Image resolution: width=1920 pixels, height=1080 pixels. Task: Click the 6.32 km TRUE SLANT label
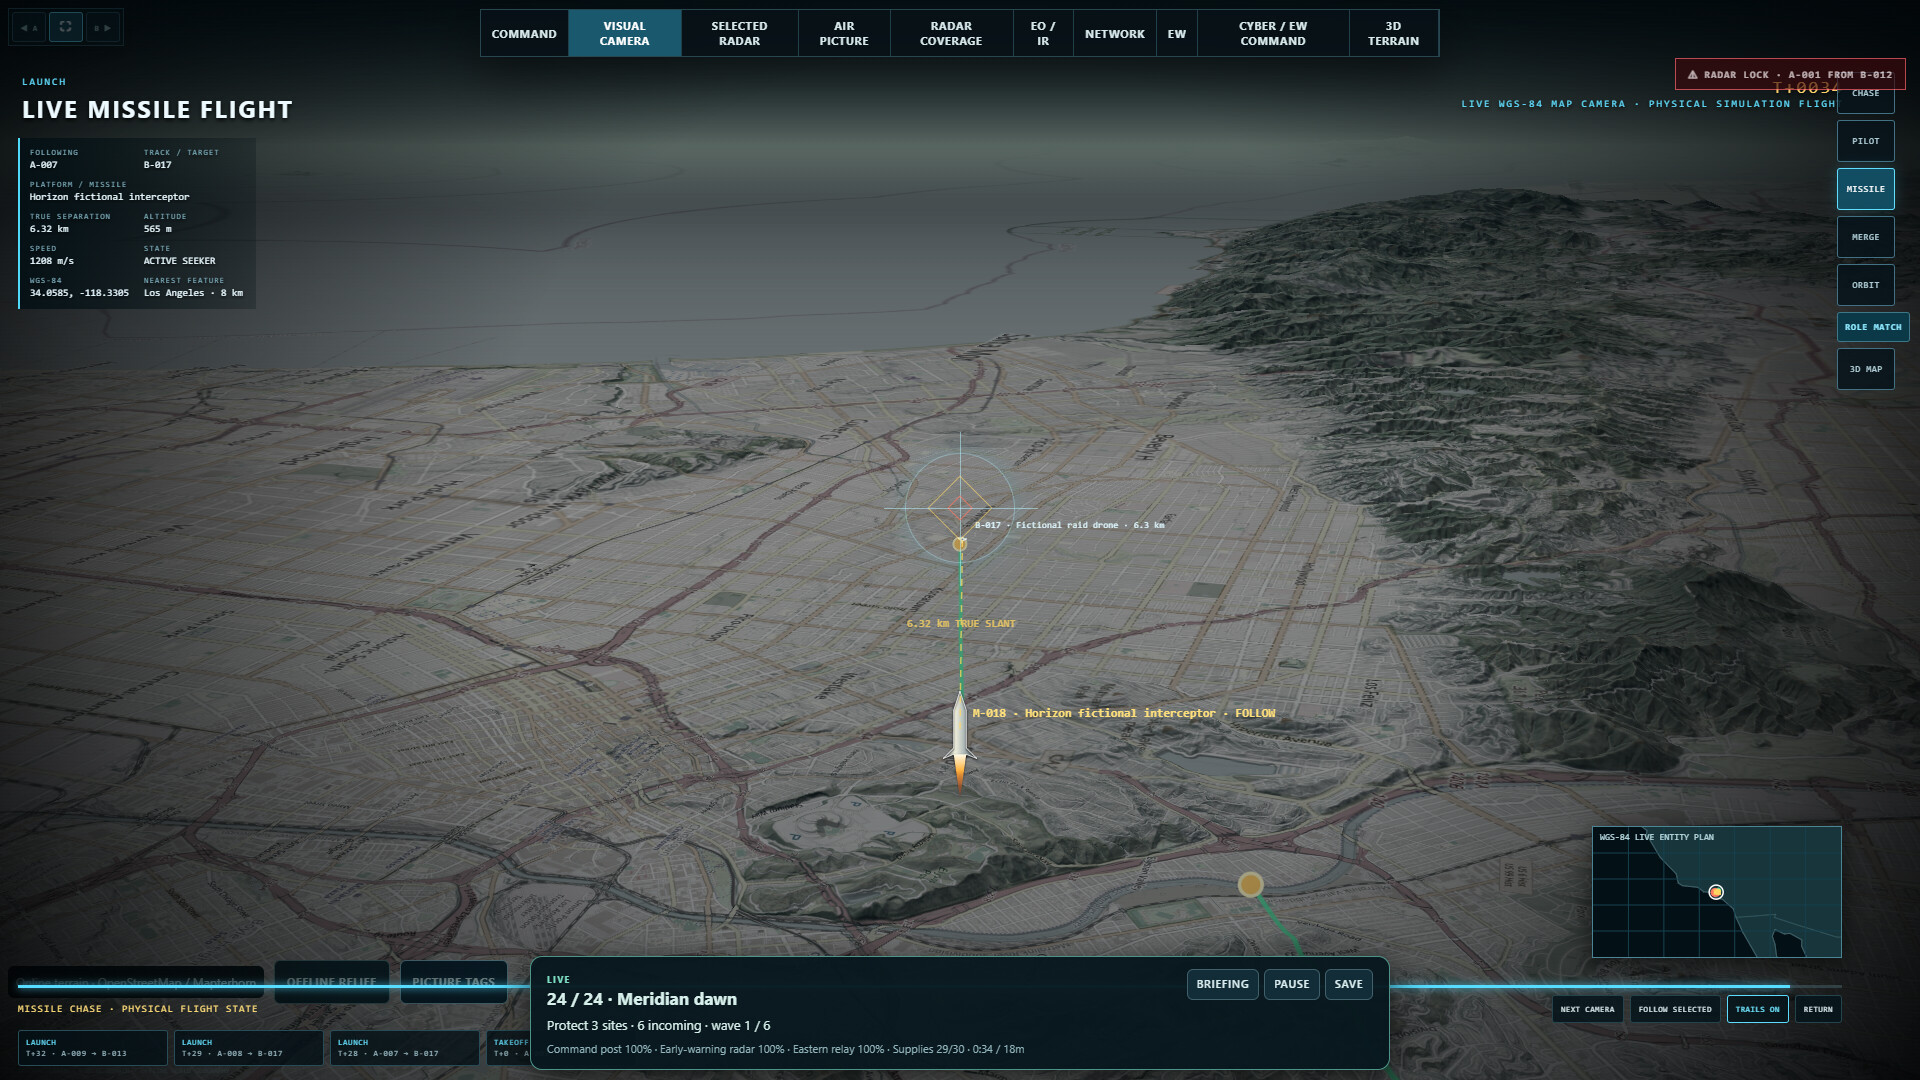(x=960, y=623)
